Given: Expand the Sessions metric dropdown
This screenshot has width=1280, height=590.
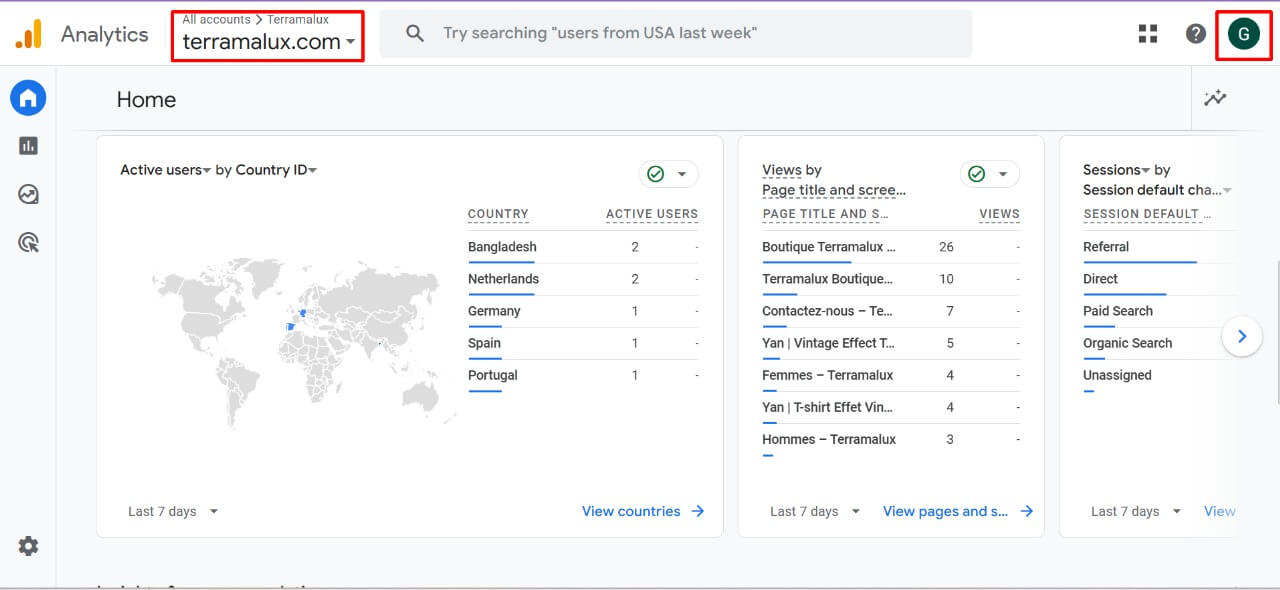Looking at the screenshot, I should pyautogui.click(x=1116, y=170).
